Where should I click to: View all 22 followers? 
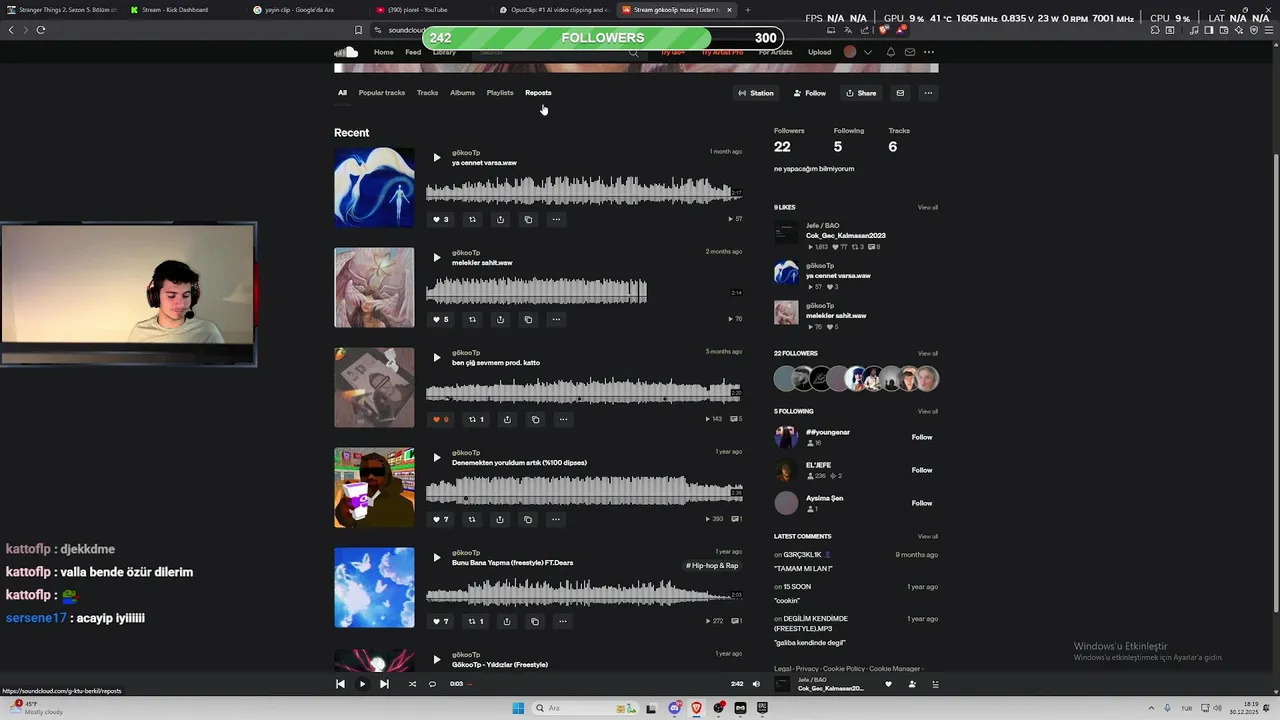tap(928, 353)
